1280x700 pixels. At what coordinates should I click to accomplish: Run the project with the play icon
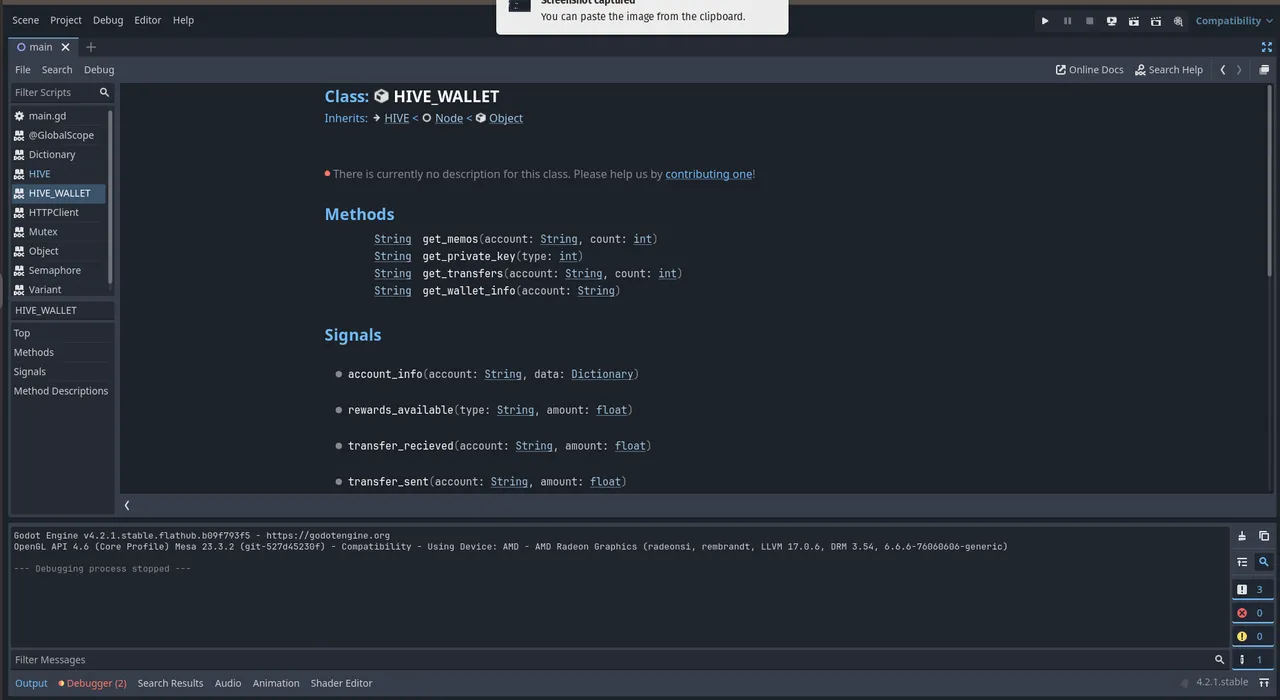(x=1045, y=21)
